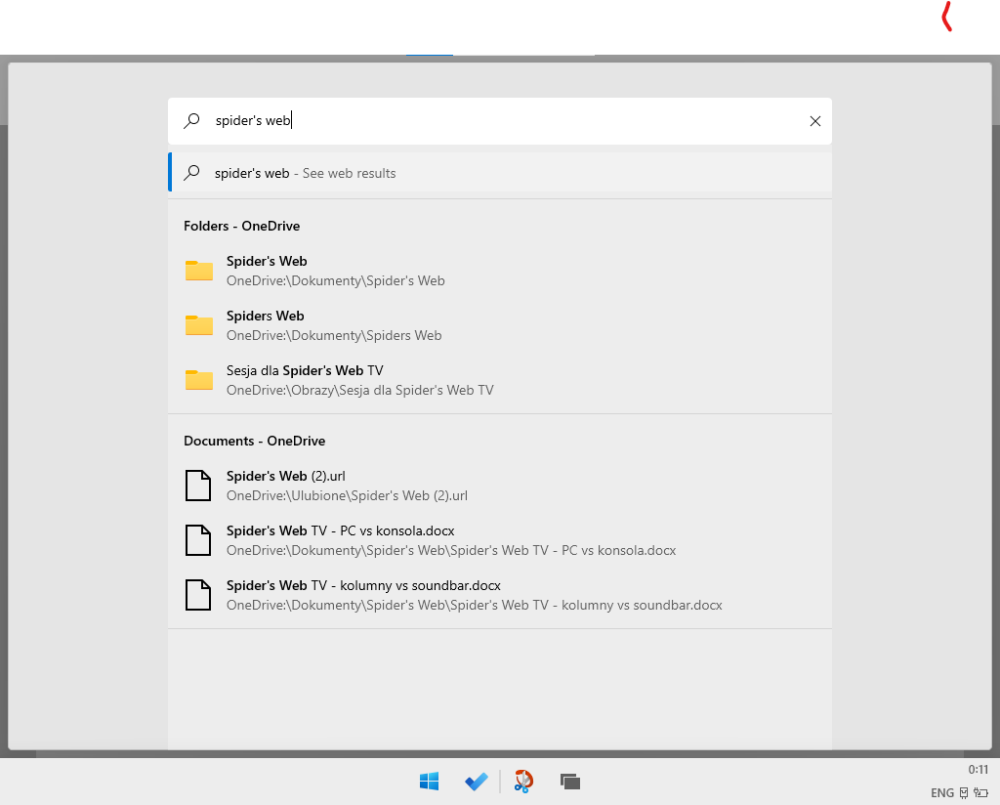This screenshot has height=805, width=1000.
Task: Launch the blue checkmark To Do app
Action: click(476, 781)
